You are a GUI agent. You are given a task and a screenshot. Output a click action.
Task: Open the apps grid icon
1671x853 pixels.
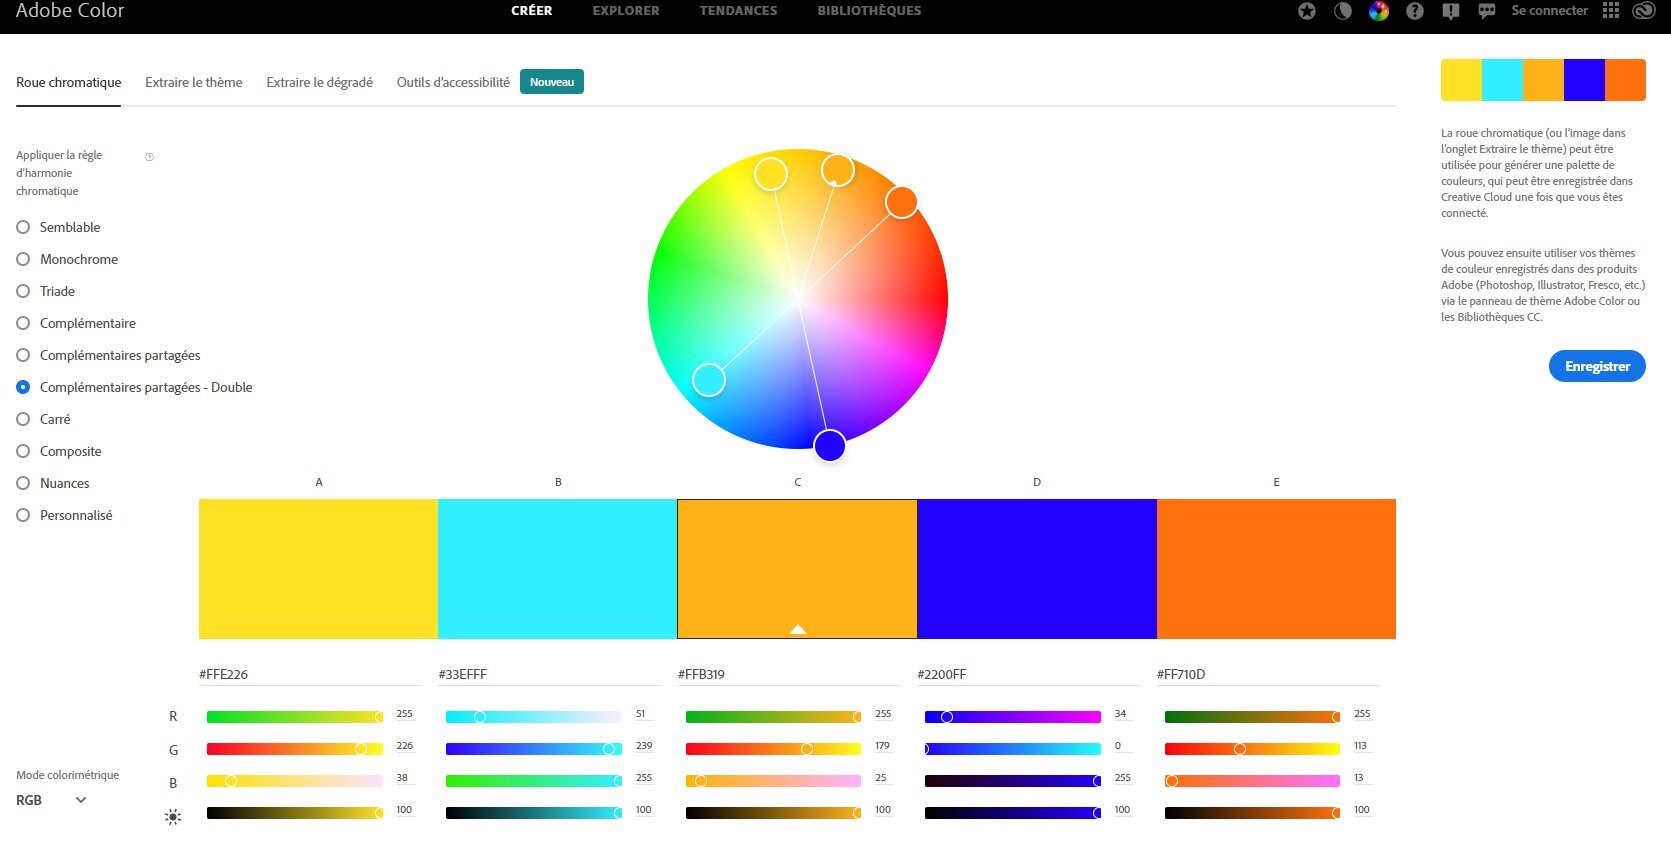click(1611, 10)
